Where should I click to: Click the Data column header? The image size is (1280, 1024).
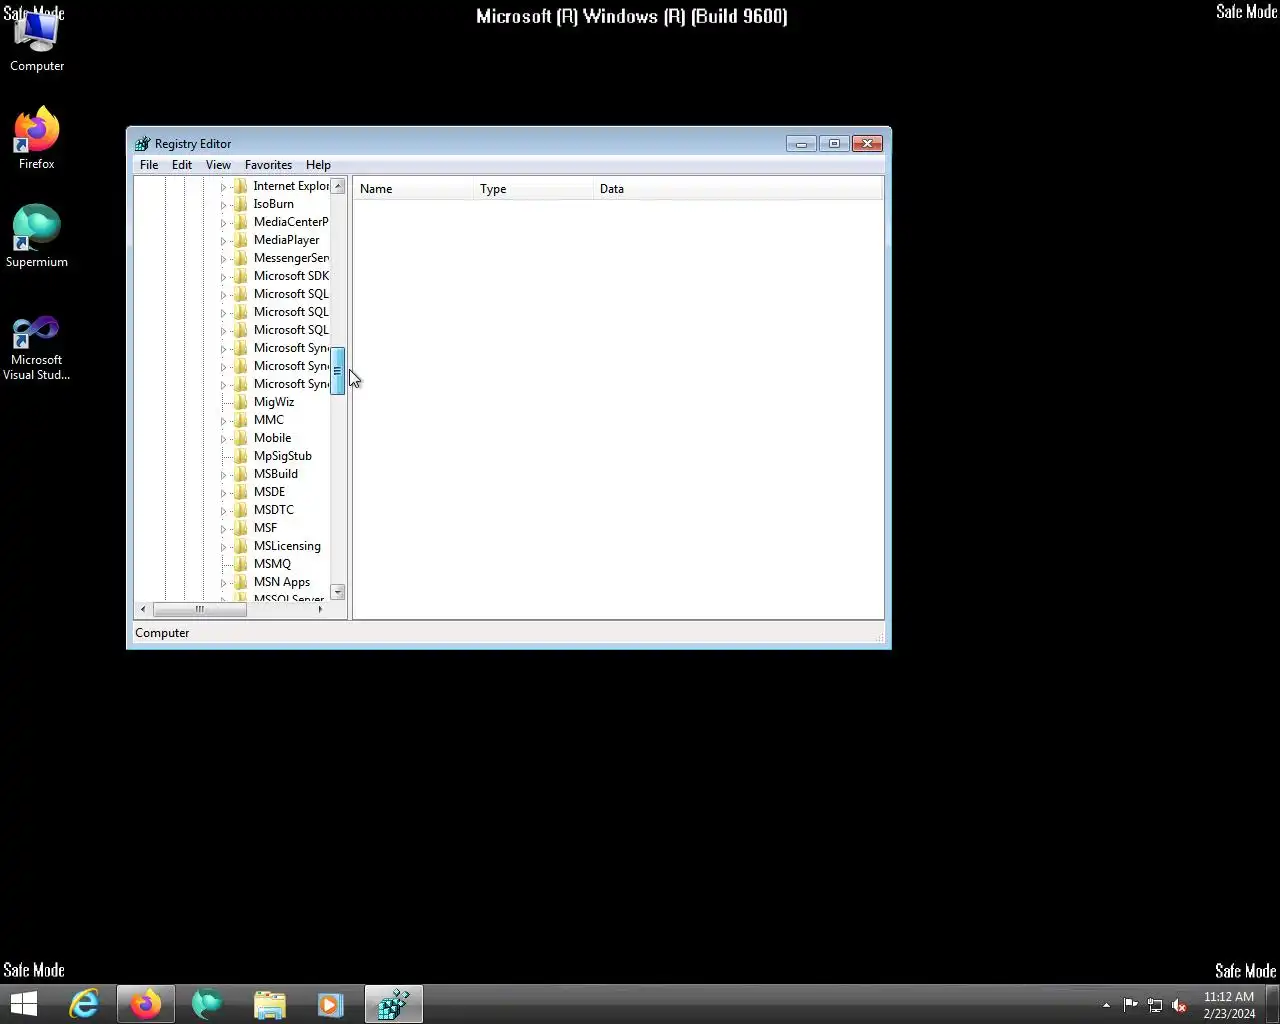(738, 189)
